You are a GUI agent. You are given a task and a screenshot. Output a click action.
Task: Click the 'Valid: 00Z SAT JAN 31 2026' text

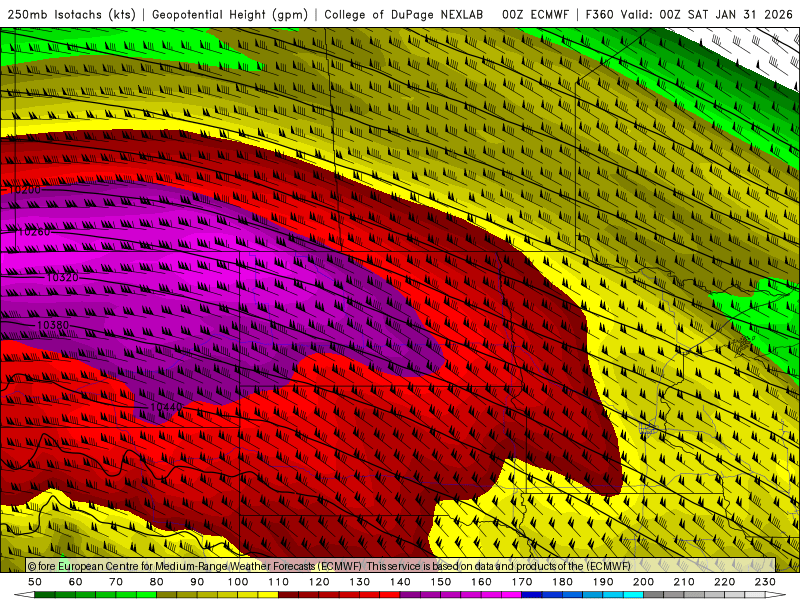coord(707,14)
